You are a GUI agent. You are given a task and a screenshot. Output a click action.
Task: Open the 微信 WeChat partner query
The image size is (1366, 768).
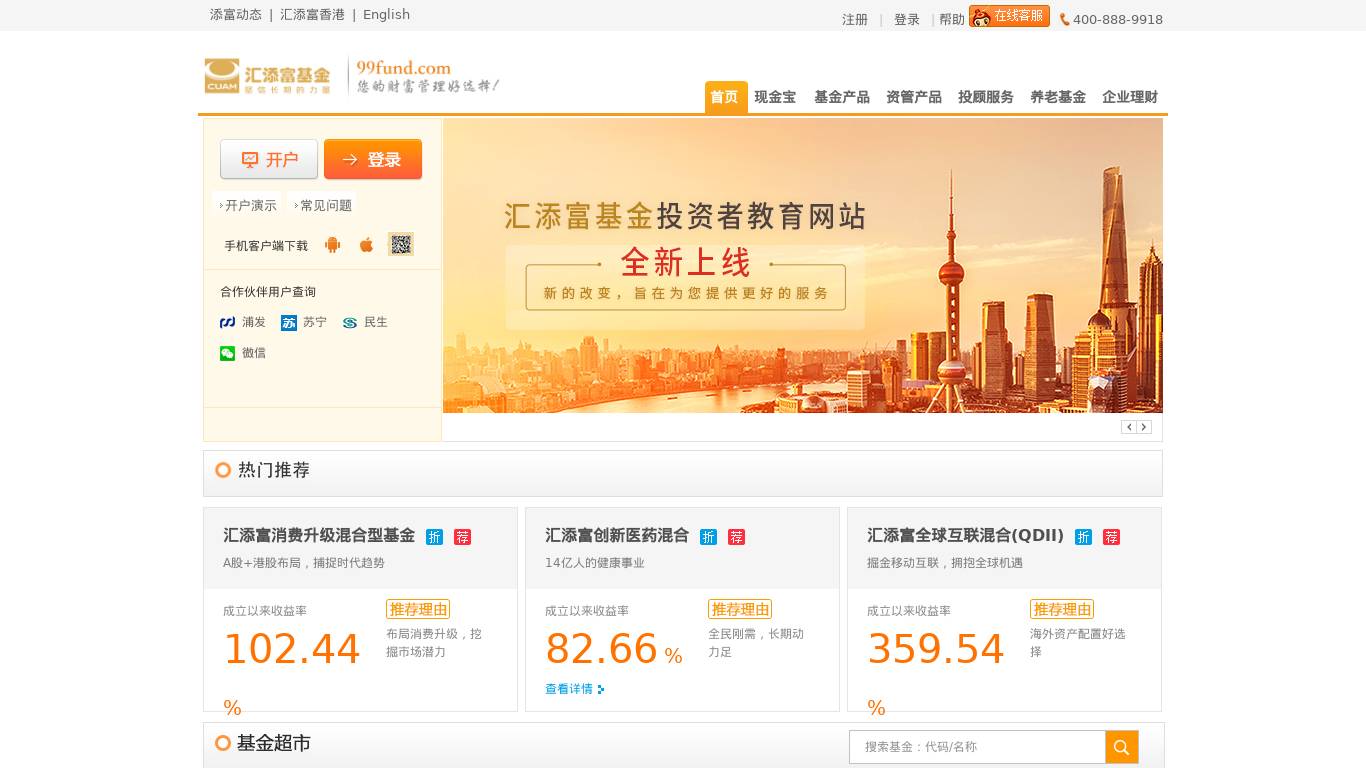click(242, 353)
